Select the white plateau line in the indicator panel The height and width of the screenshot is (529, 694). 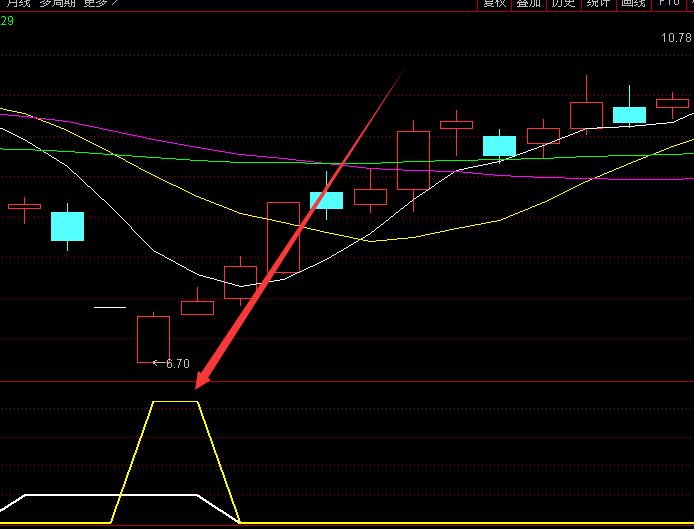110,495
